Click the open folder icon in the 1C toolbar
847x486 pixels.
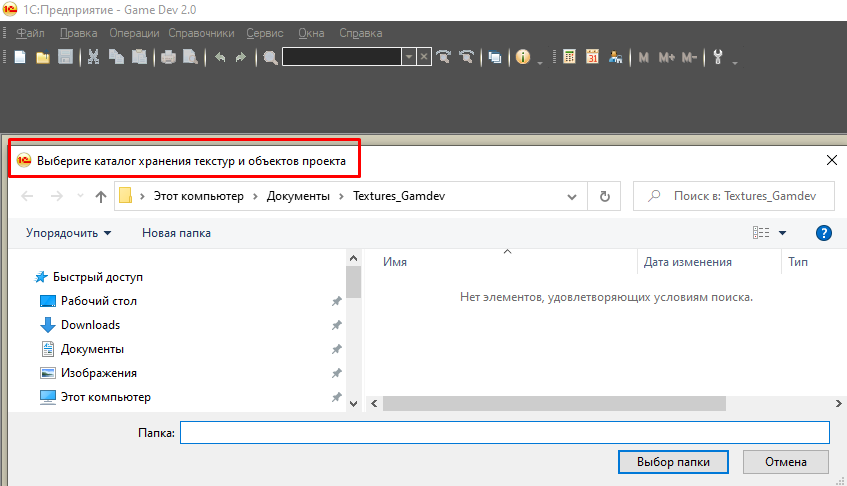43,57
